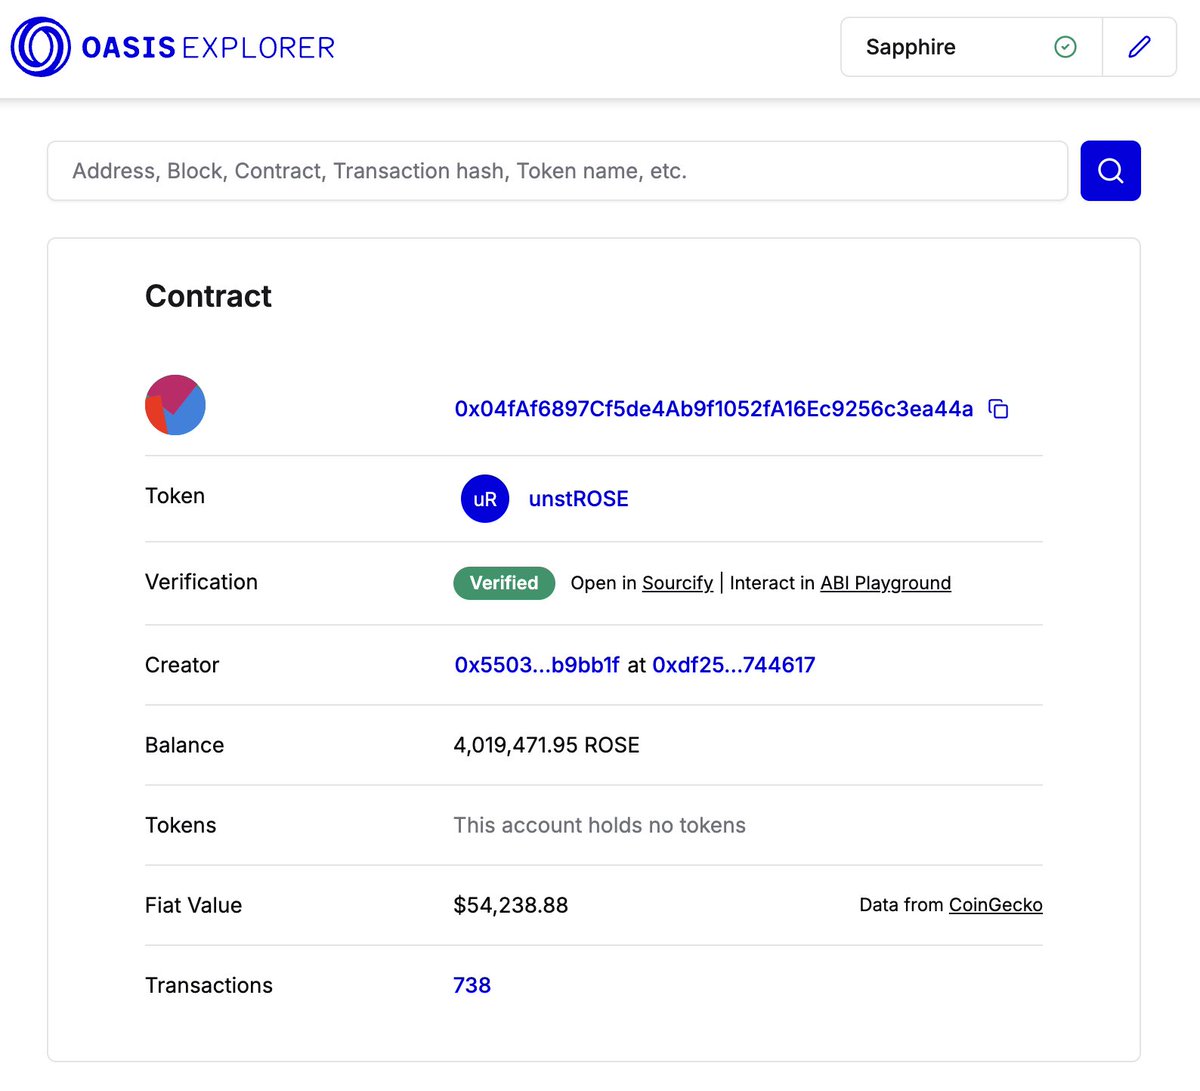Click the 'This account holds no tokens' text
This screenshot has width=1200, height=1091.
tap(599, 825)
